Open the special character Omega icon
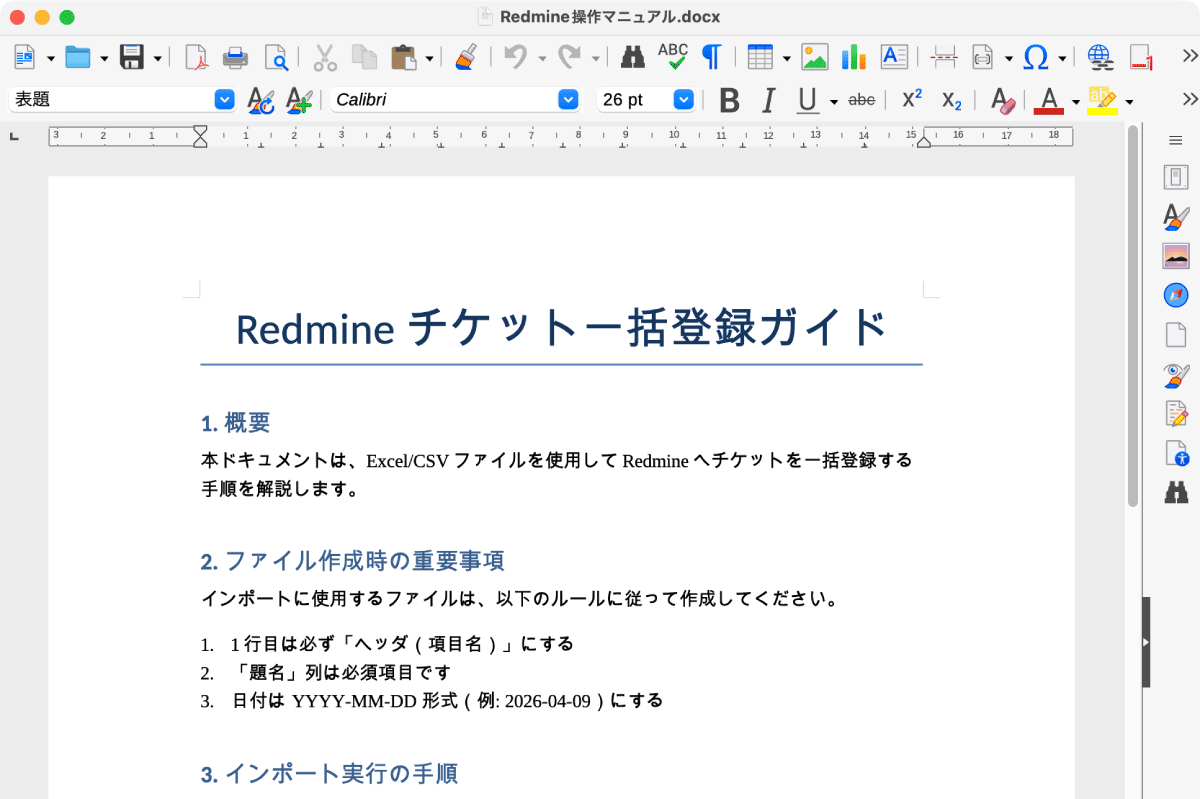This screenshot has height=799, width=1200. click(x=1036, y=57)
